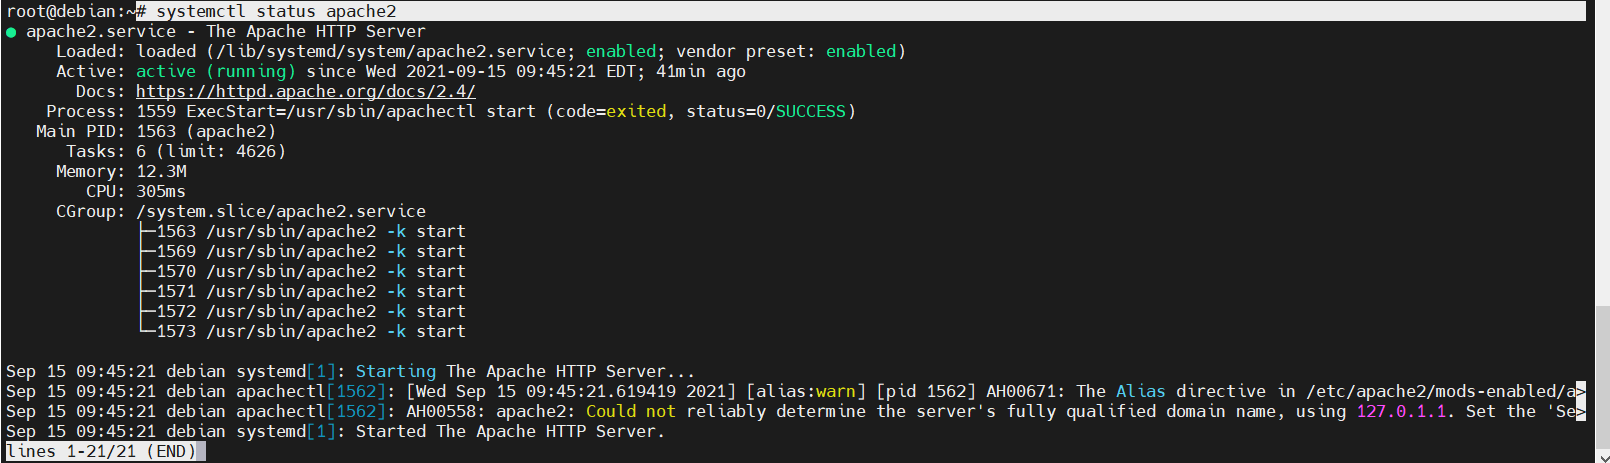The height and width of the screenshot is (463, 1610).
Task: Click the green SUCCESS status word
Action: coord(811,112)
